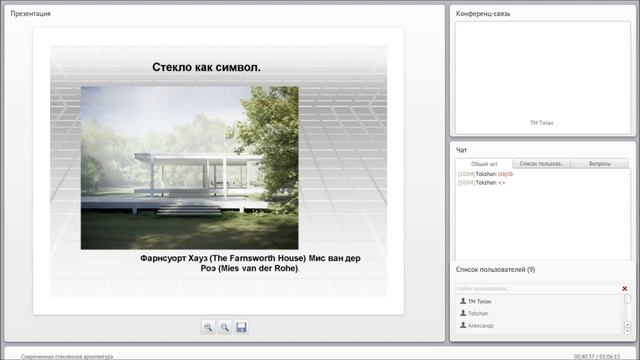Screen dimensions: 640x360
Task: Clear the user search with the red X
Action: 624,289
